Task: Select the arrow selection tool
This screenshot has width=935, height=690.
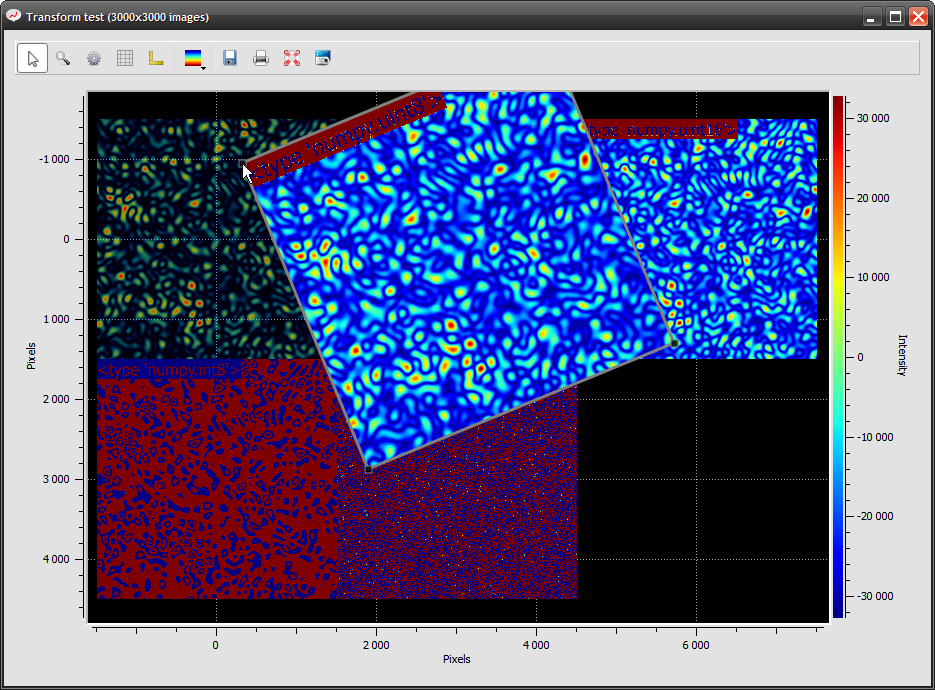Action: pos(32,58)
